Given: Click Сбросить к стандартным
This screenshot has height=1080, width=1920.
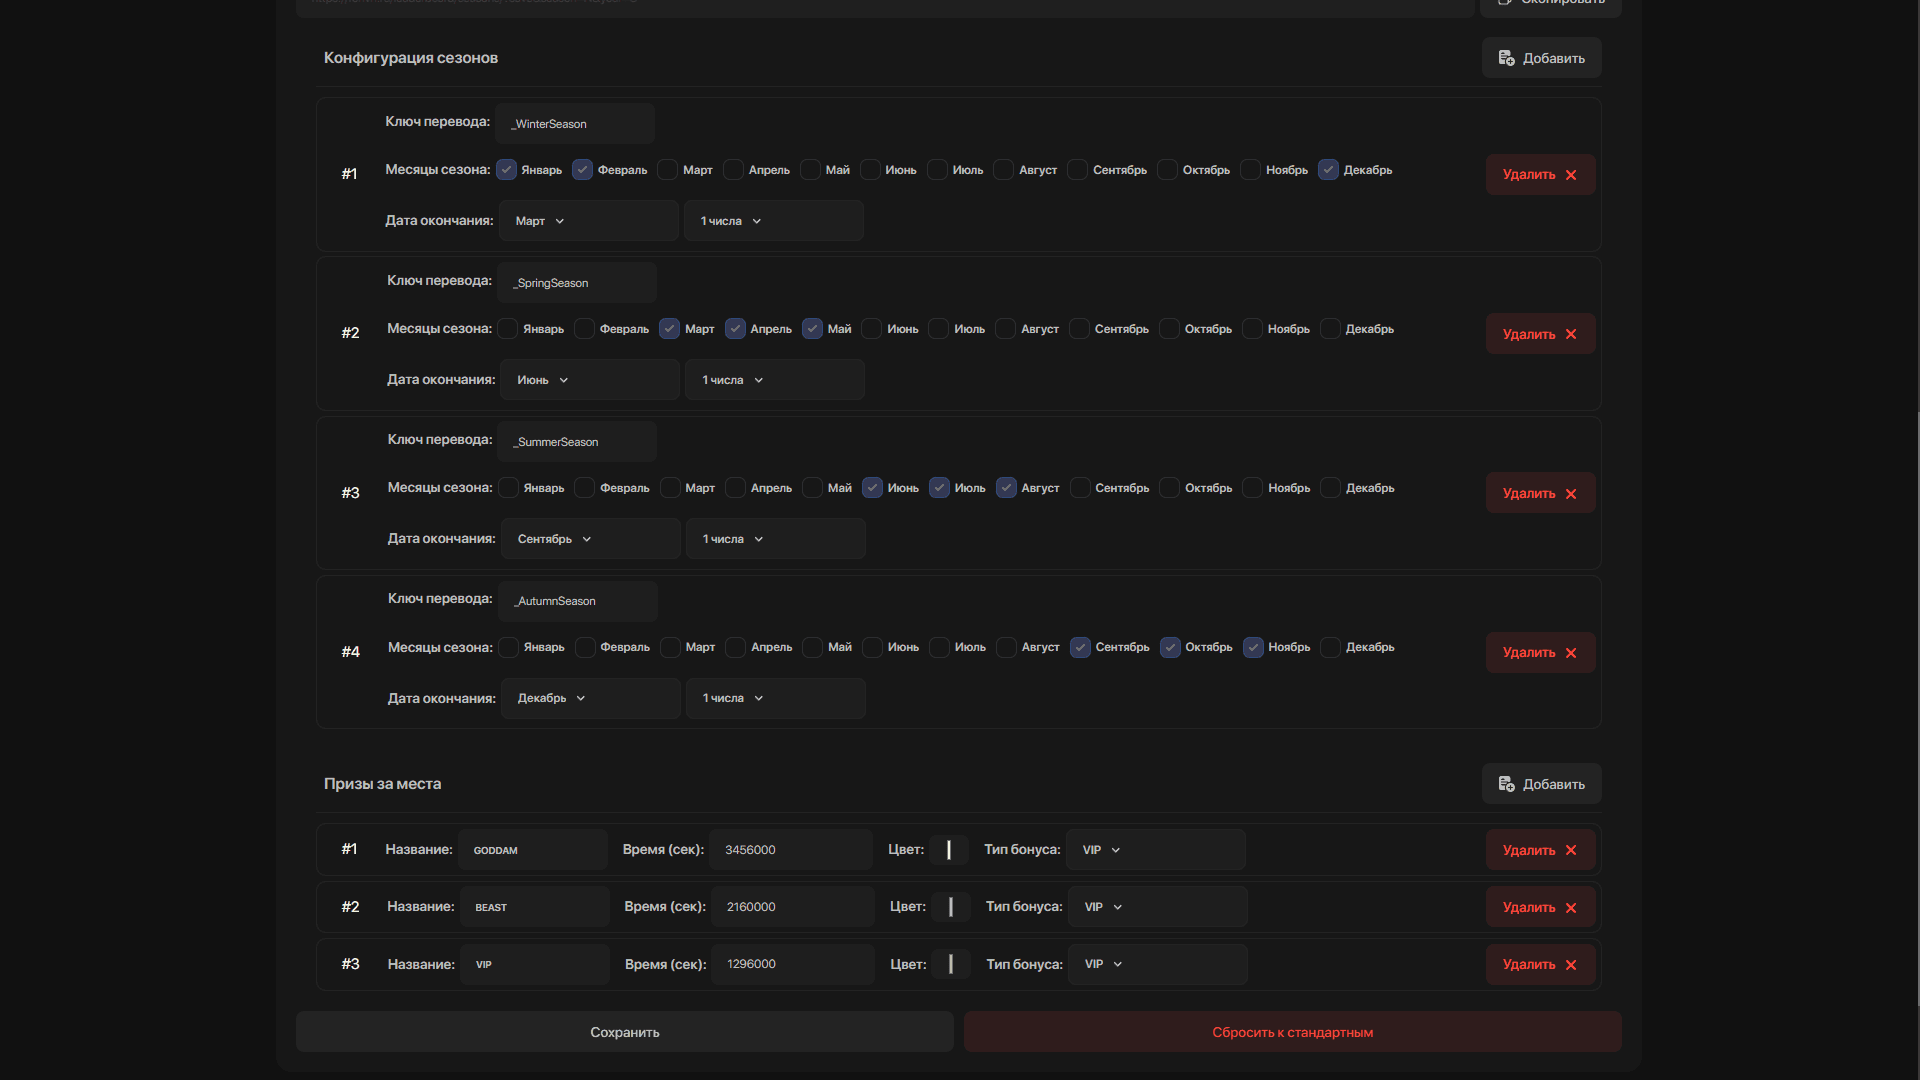Looking at the screenshot, I should 1293,1032.
